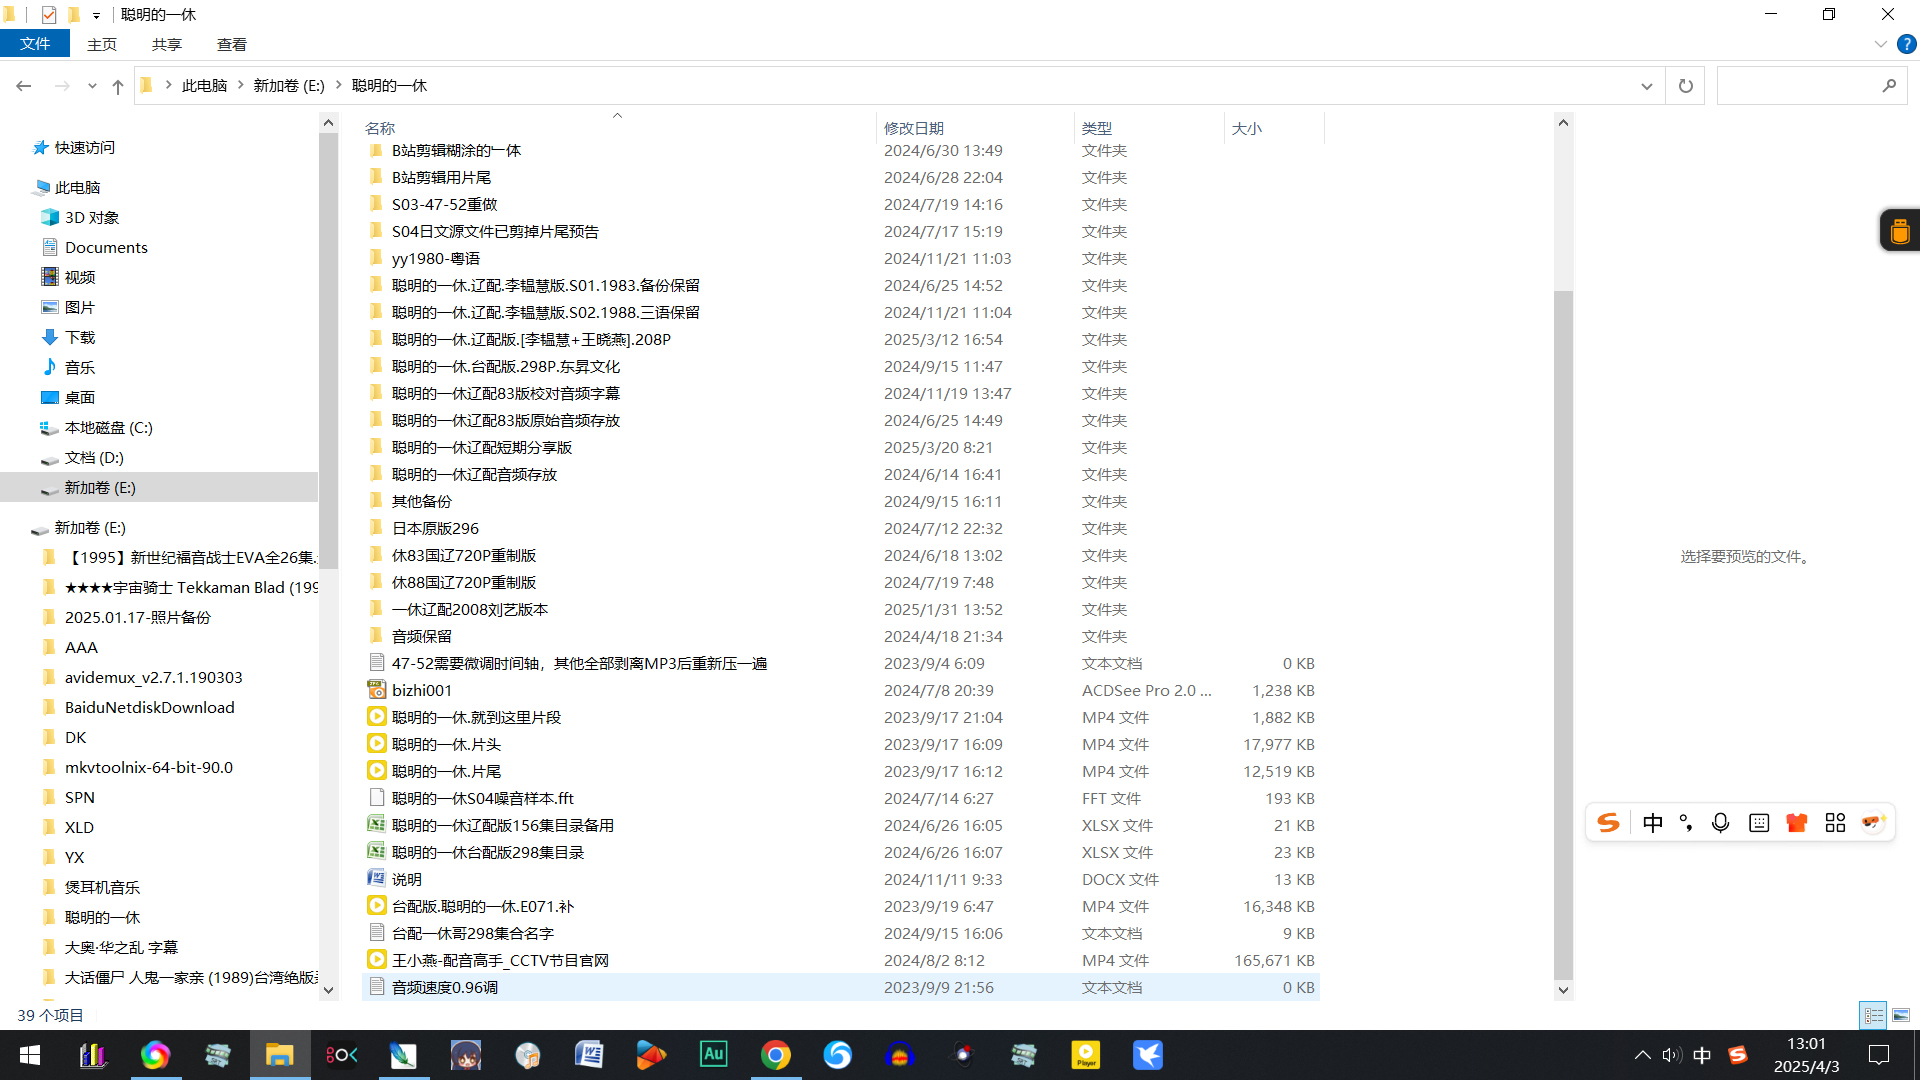Click the back navigation arrow
The height and width of the screenshot is (1080, 1920).
click(x=24, y=86)
